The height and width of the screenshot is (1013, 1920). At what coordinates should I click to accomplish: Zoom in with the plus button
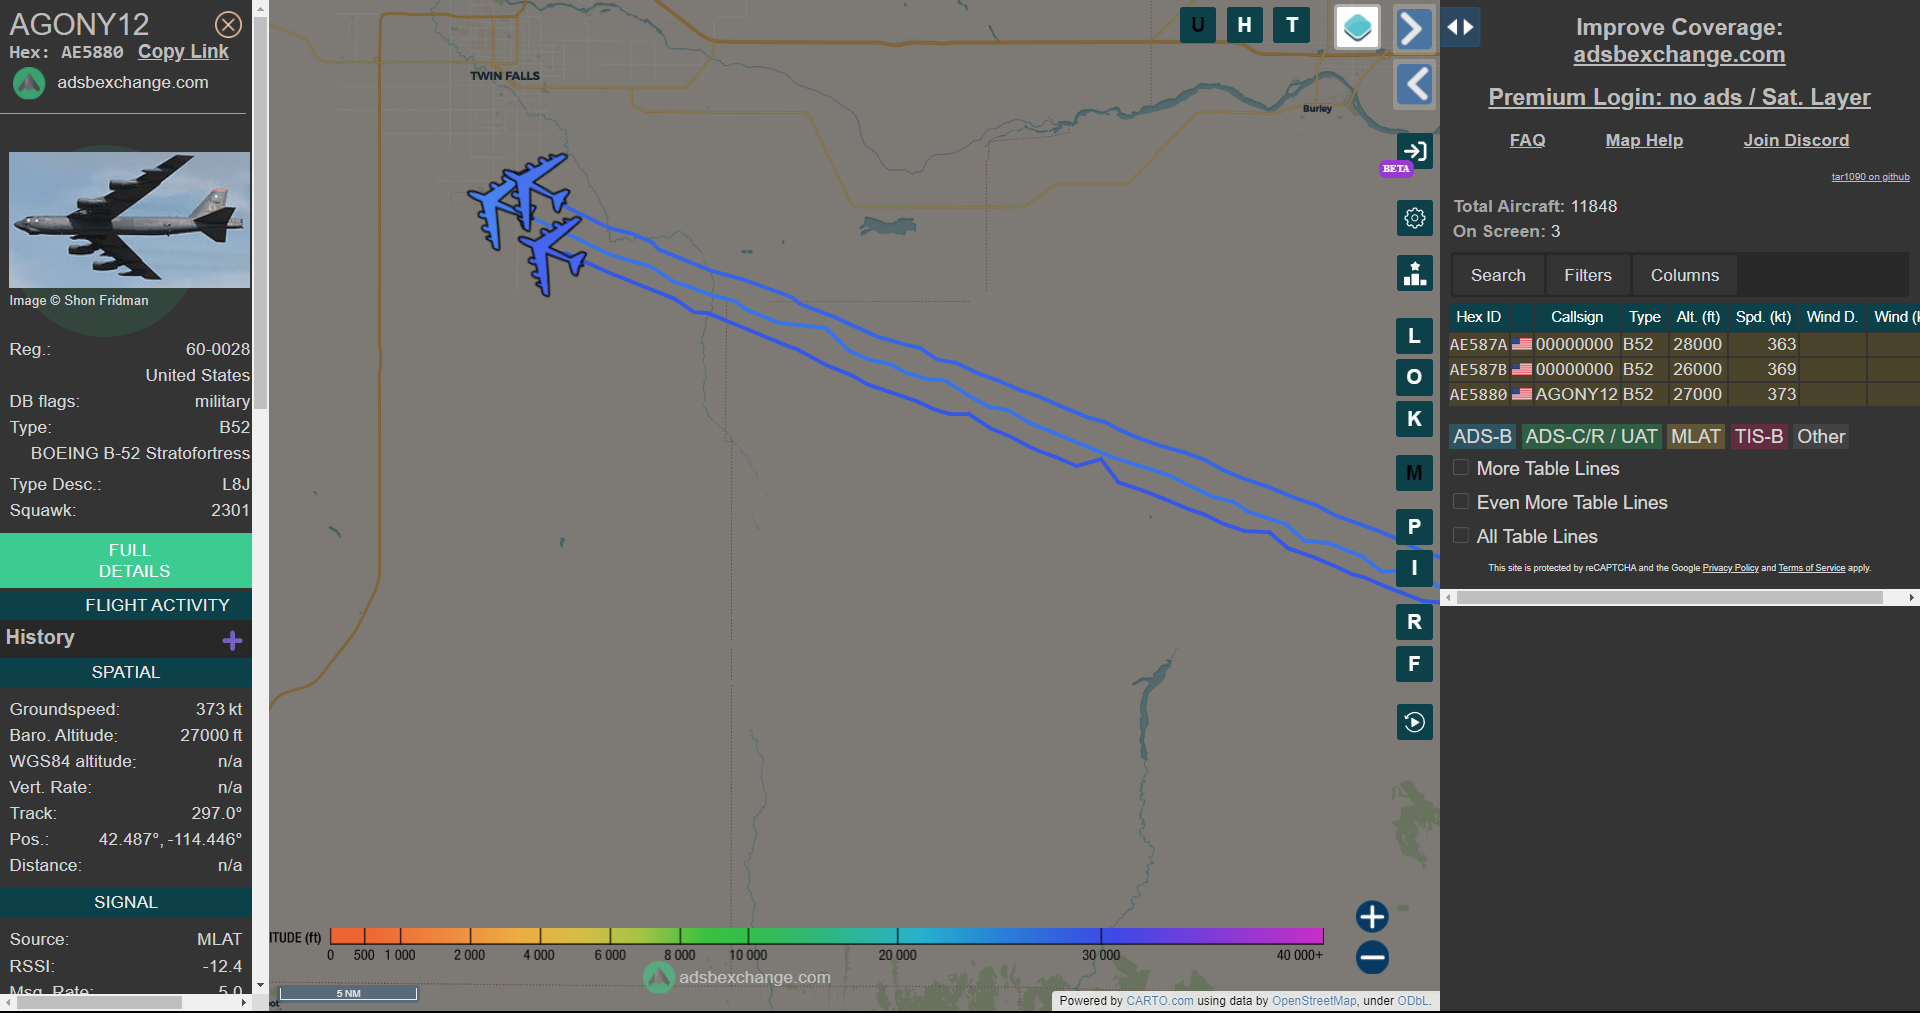(x=1372, y=916)
